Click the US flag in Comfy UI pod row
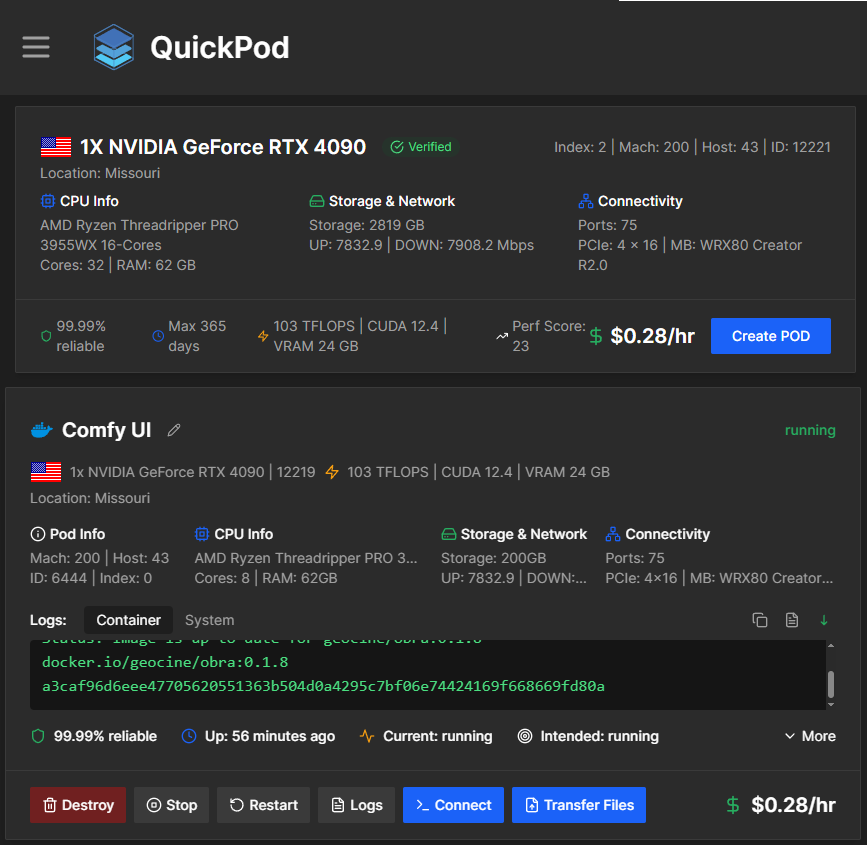This screenshot has height=845, width=867. point(46,472)
